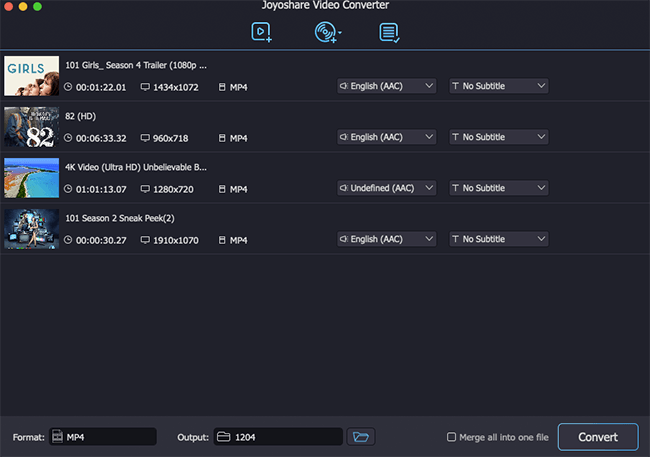
Task: Click the MP4 format selection field
Action: [x=103, y=437]
